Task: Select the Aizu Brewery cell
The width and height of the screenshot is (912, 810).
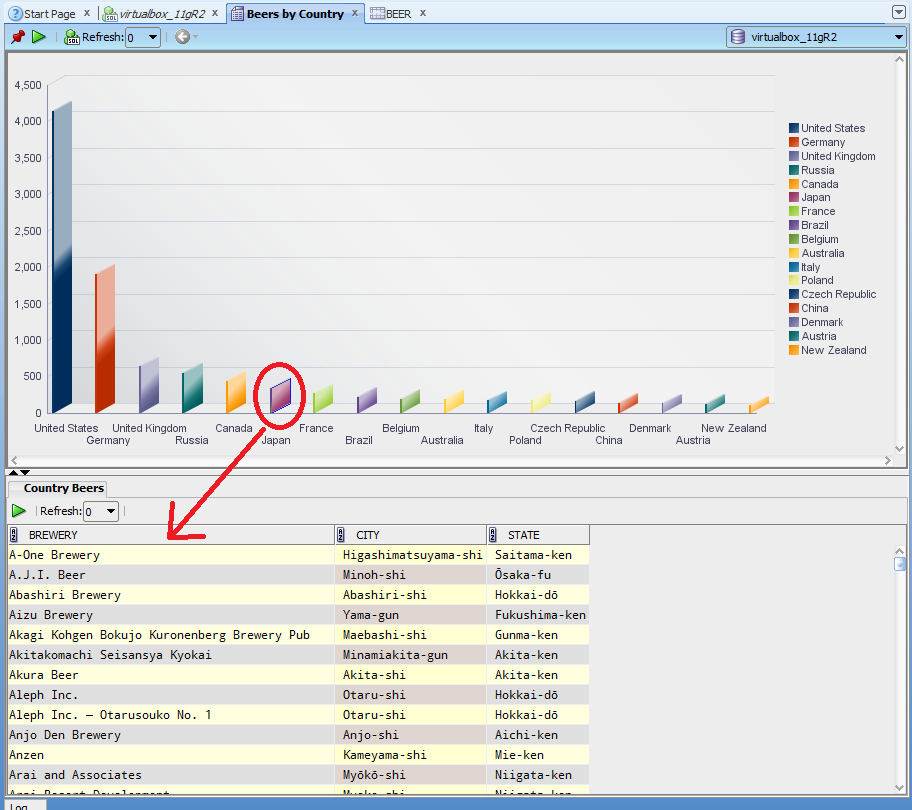Action: (x=171, y=615)
